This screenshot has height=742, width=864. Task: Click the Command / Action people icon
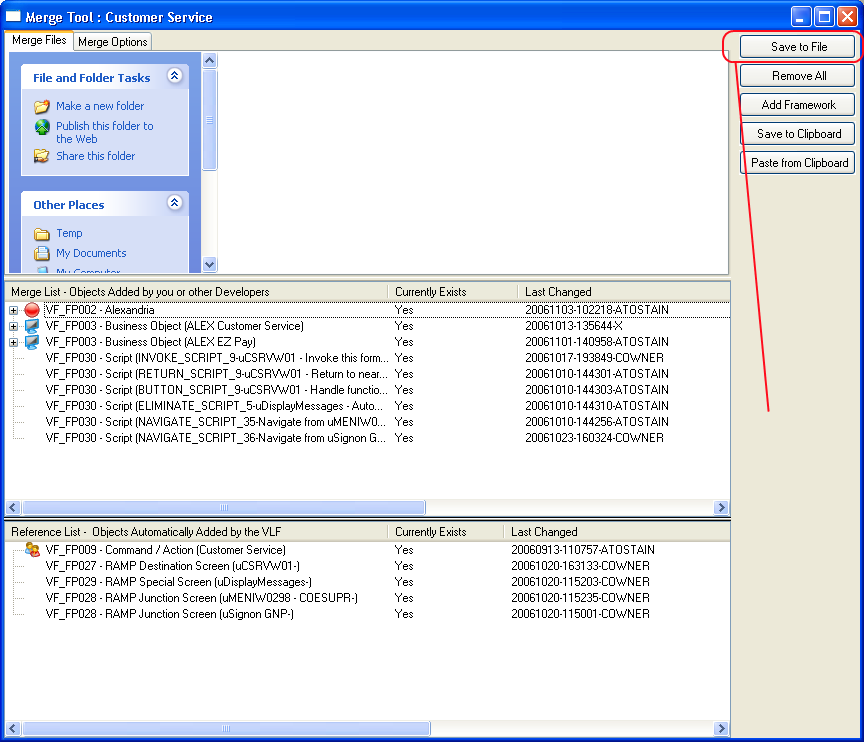33,550
